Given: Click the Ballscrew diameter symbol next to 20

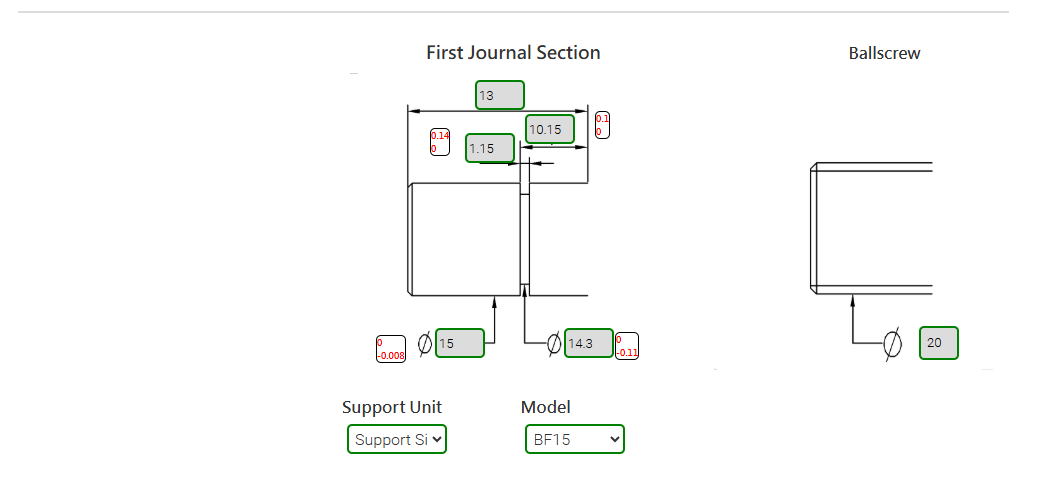Looking at the screenshot, I should (894, 343).
